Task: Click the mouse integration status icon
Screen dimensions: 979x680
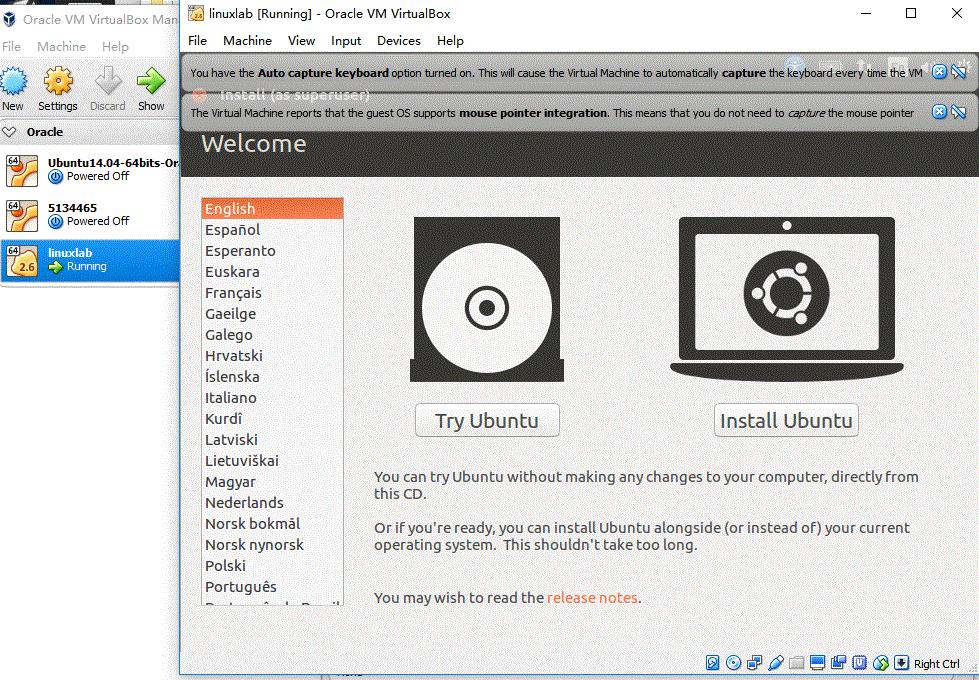Action: (x=881, y=663)
